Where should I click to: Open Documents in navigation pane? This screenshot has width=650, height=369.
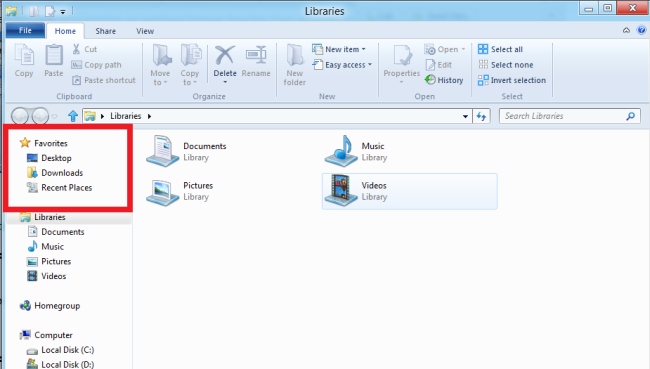56,232
